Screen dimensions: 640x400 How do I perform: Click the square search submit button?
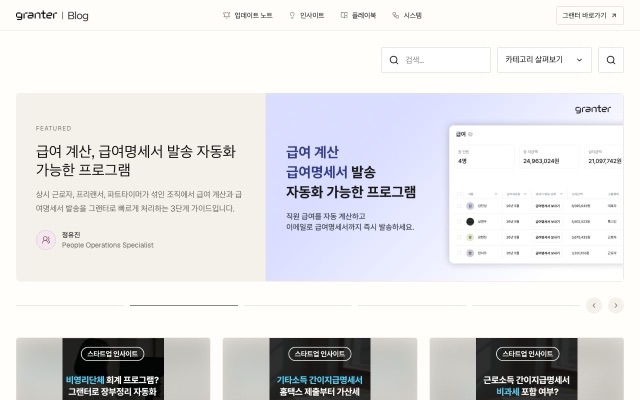(x=611, y=60)
